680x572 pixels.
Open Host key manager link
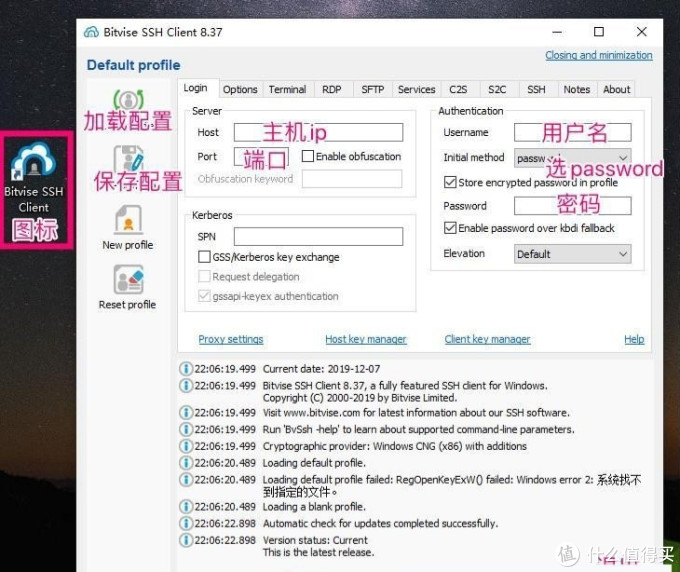tap(366, 339)
